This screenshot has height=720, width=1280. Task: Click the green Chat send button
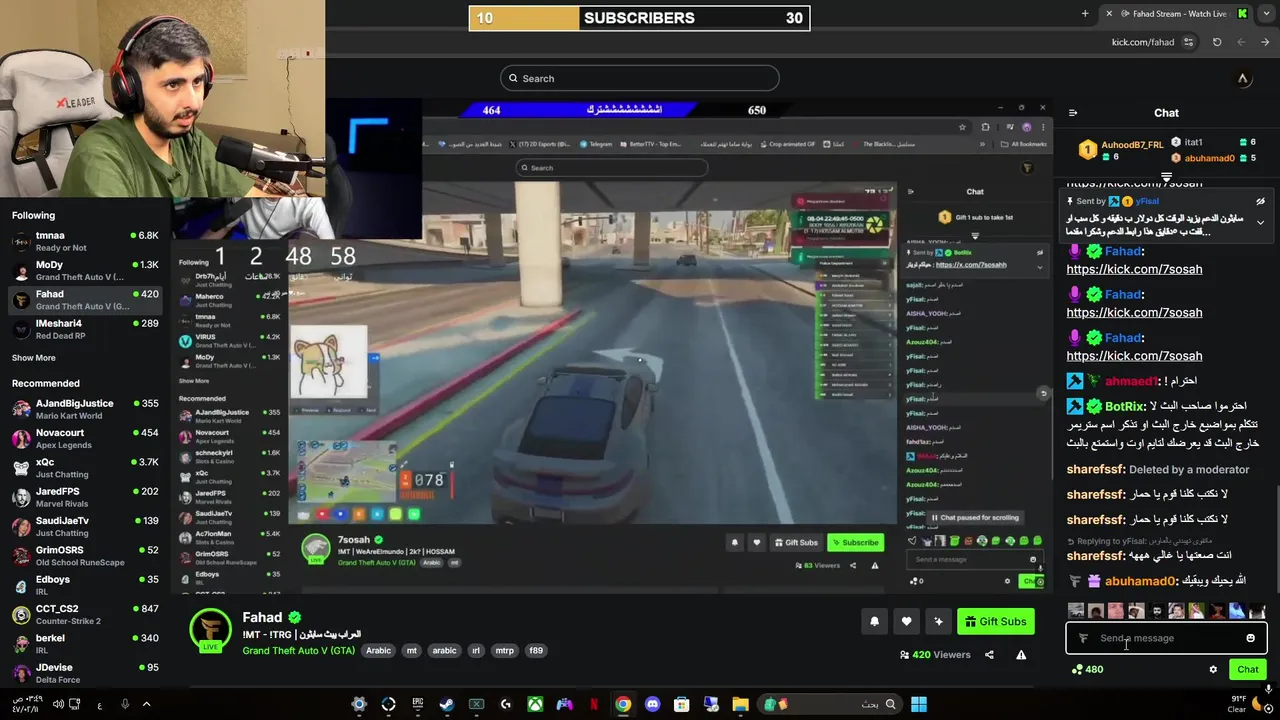pos(1247,669)
